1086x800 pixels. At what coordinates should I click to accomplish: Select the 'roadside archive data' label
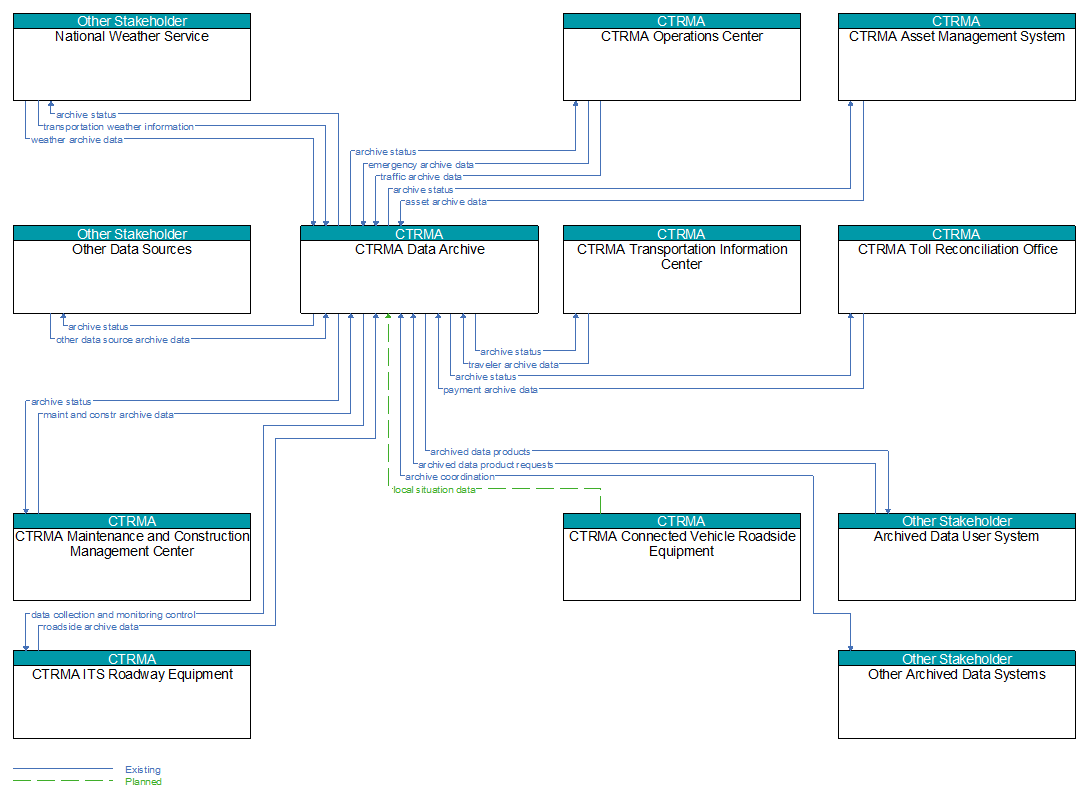(91, 627)
